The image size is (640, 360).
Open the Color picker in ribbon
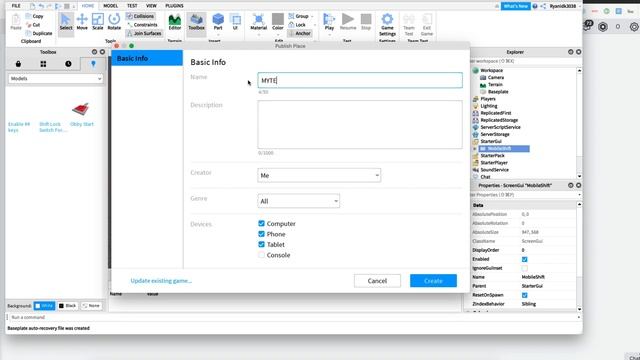[278, 22]
